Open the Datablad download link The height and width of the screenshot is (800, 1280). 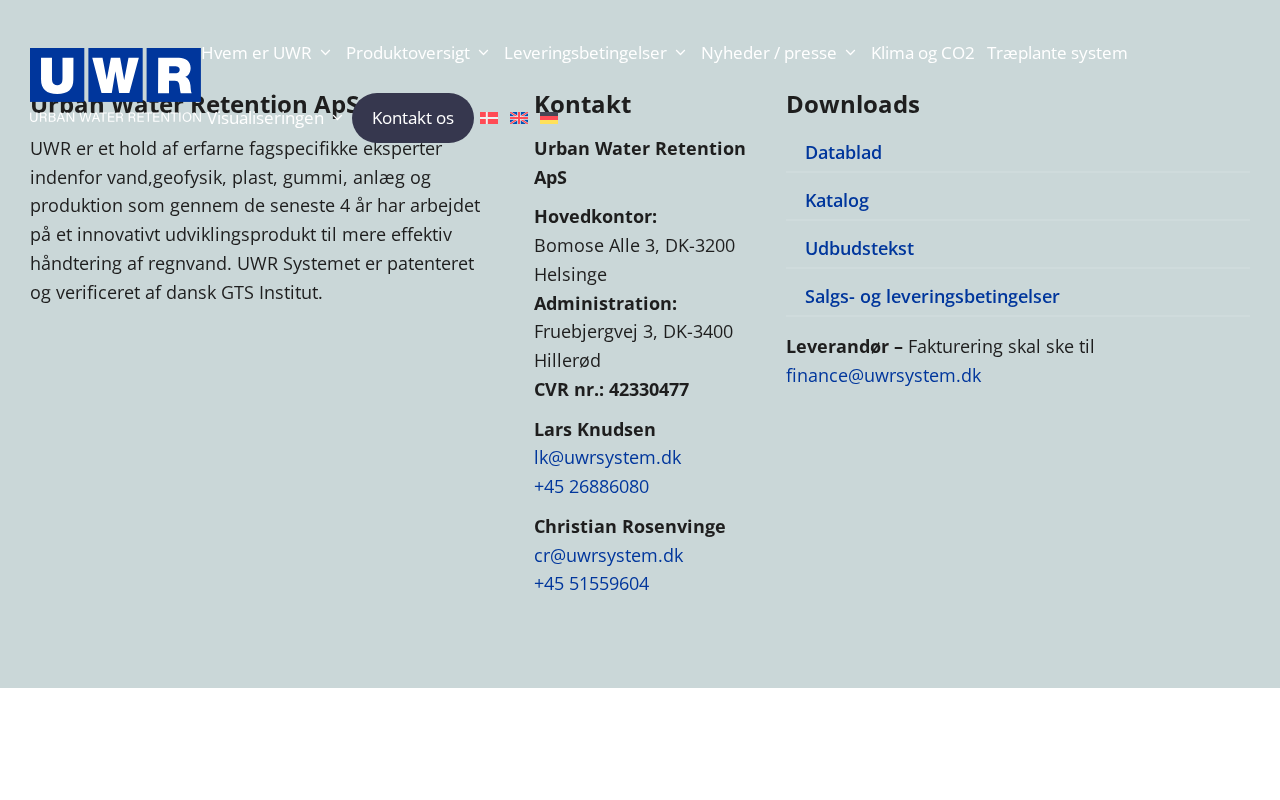click(843, 152)
